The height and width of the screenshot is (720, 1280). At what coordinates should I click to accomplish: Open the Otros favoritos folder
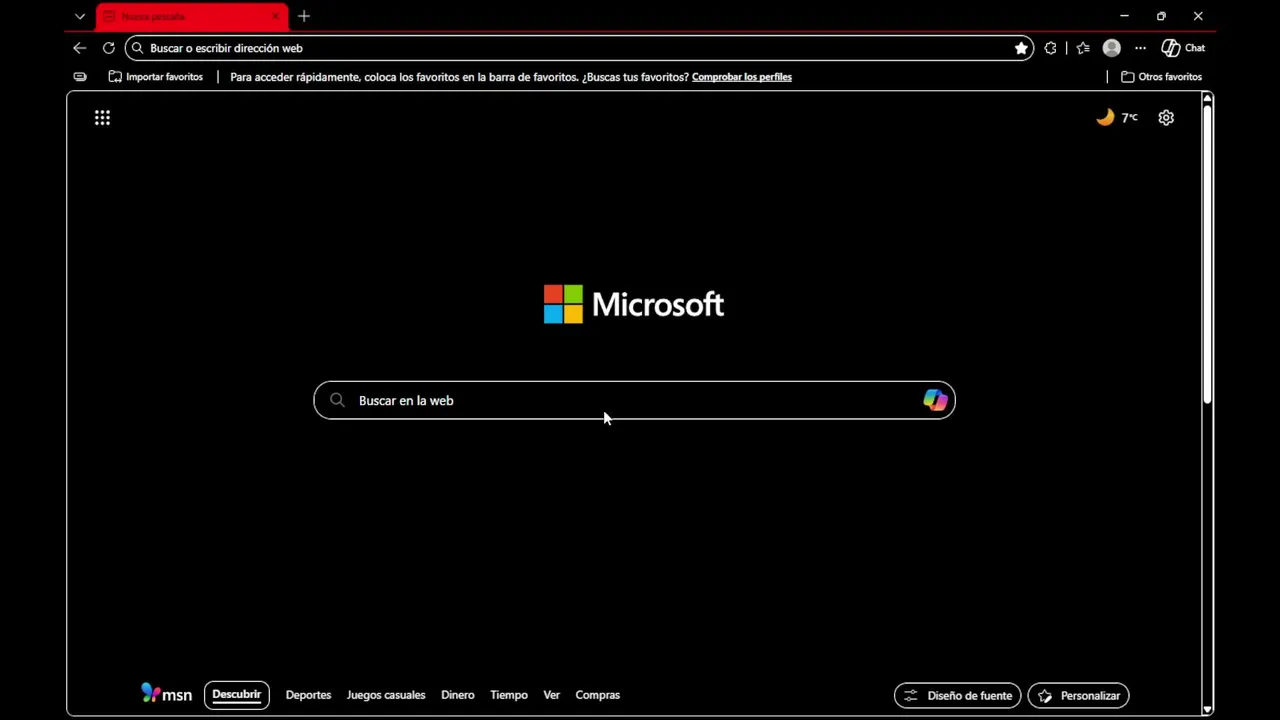point(1162,77)
